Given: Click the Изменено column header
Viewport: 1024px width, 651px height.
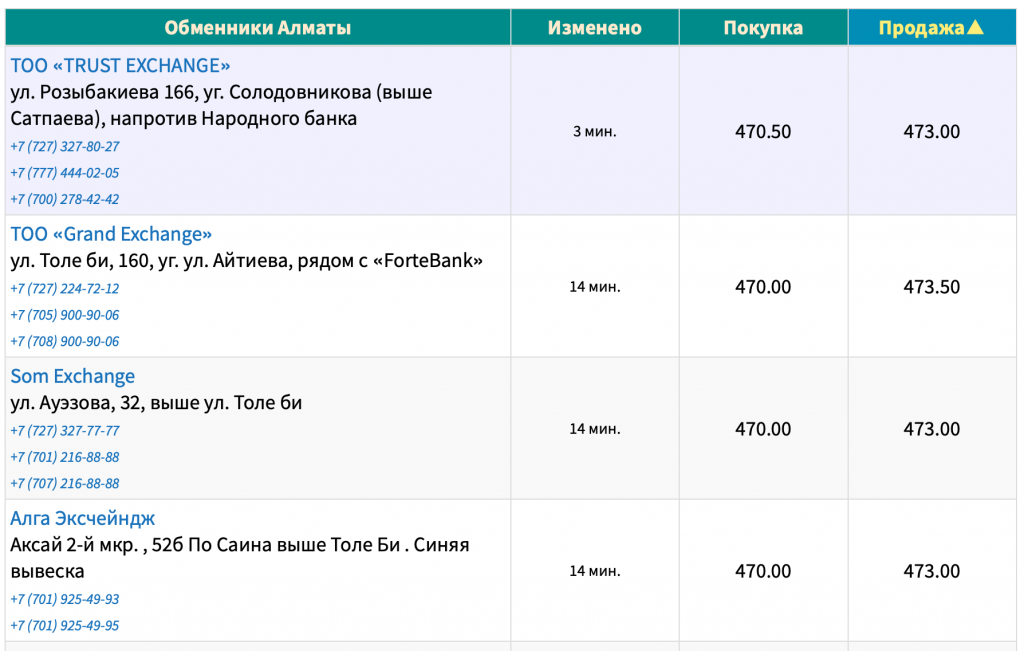Looking at the screenshot, I should click(594, 27).
